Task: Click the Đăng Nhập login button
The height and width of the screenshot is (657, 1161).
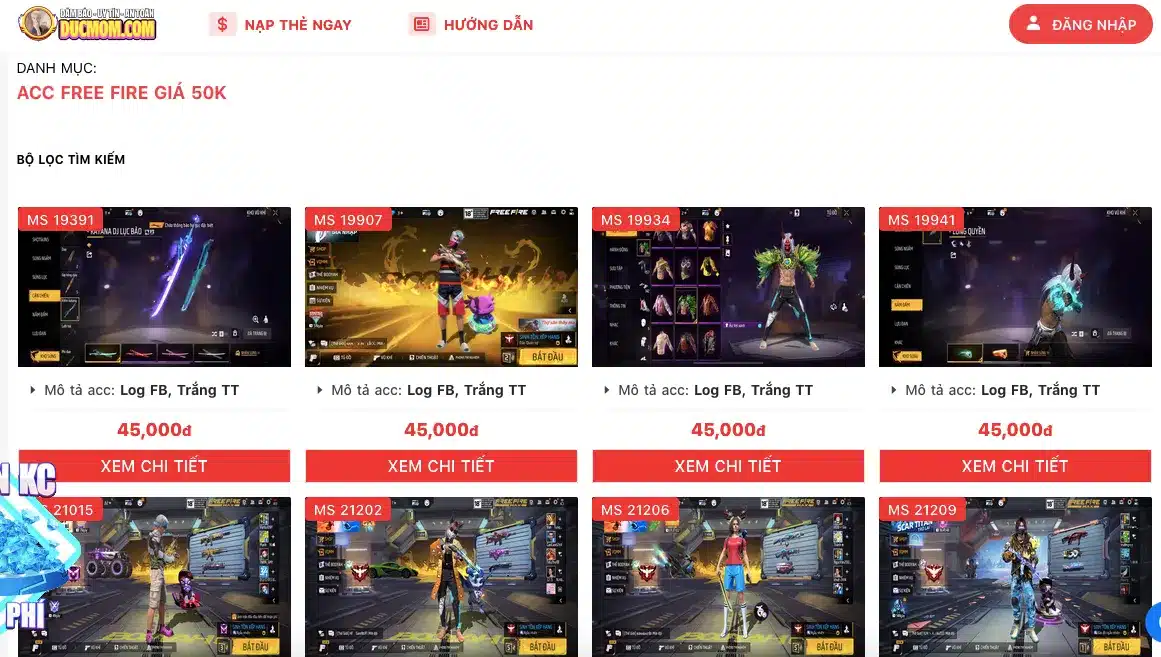Action: point(1080,24)
